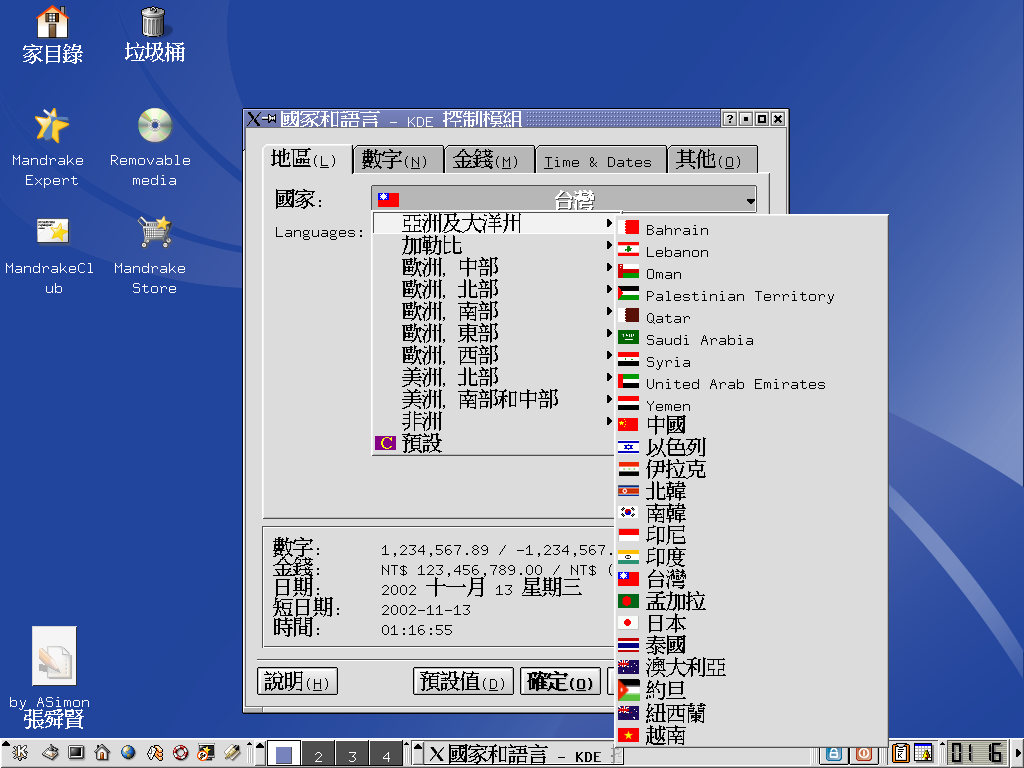The height and width of the screenshot is (768, 1024).
Task: Switch to the 其他(O) tab
Action: [x=712, y=160]
